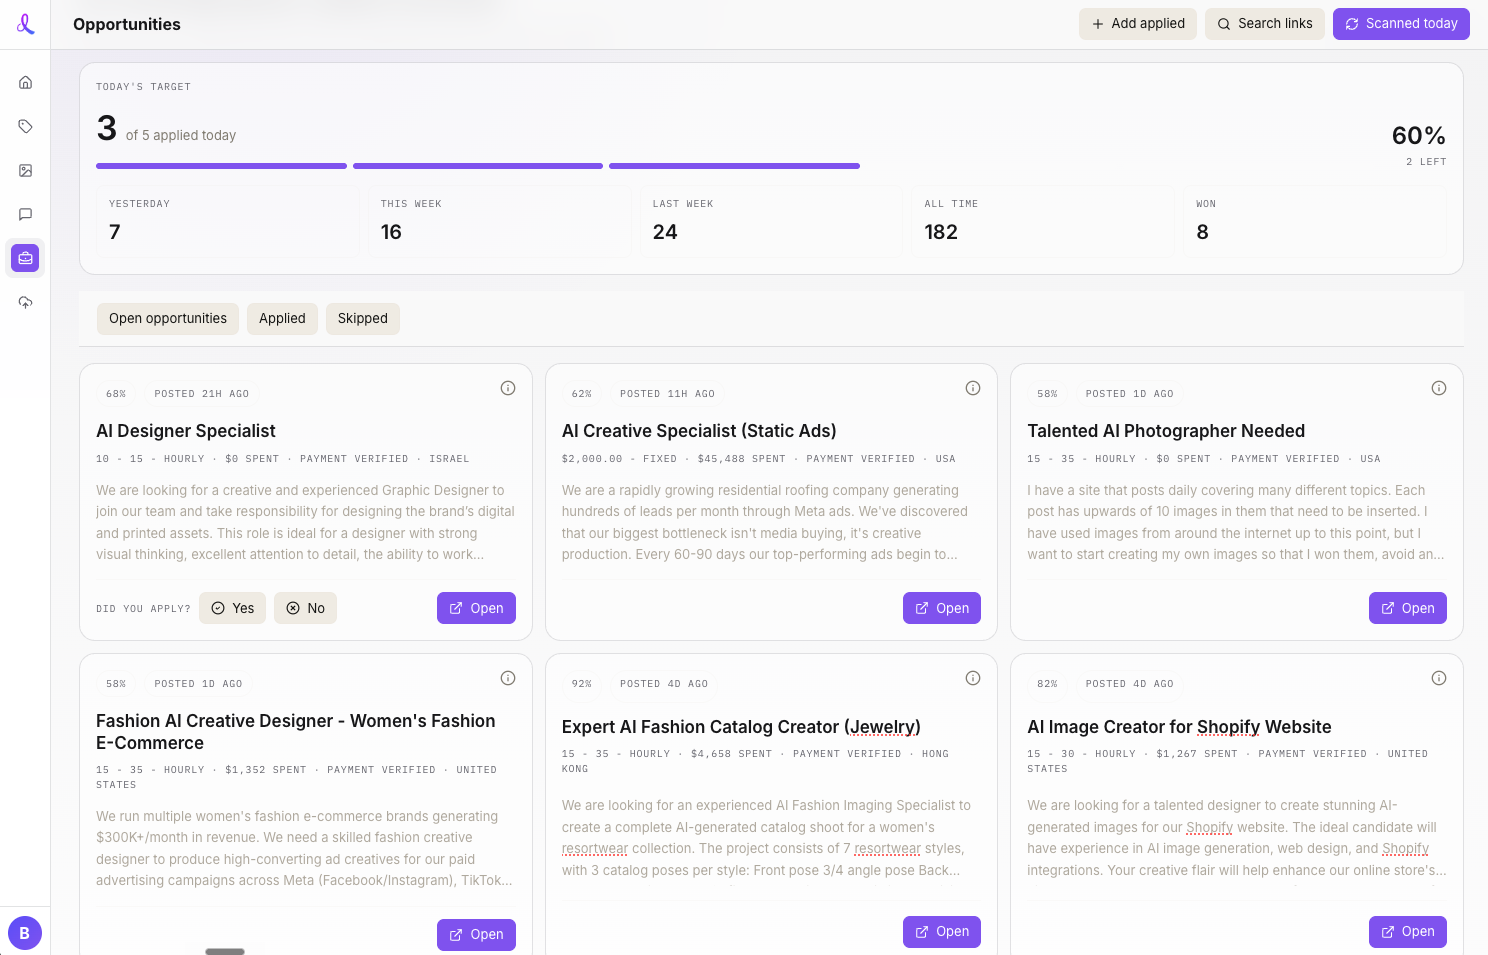Click the Won stat showing 8
This screenshot has width=1488, height=955.
(1315, 221)
